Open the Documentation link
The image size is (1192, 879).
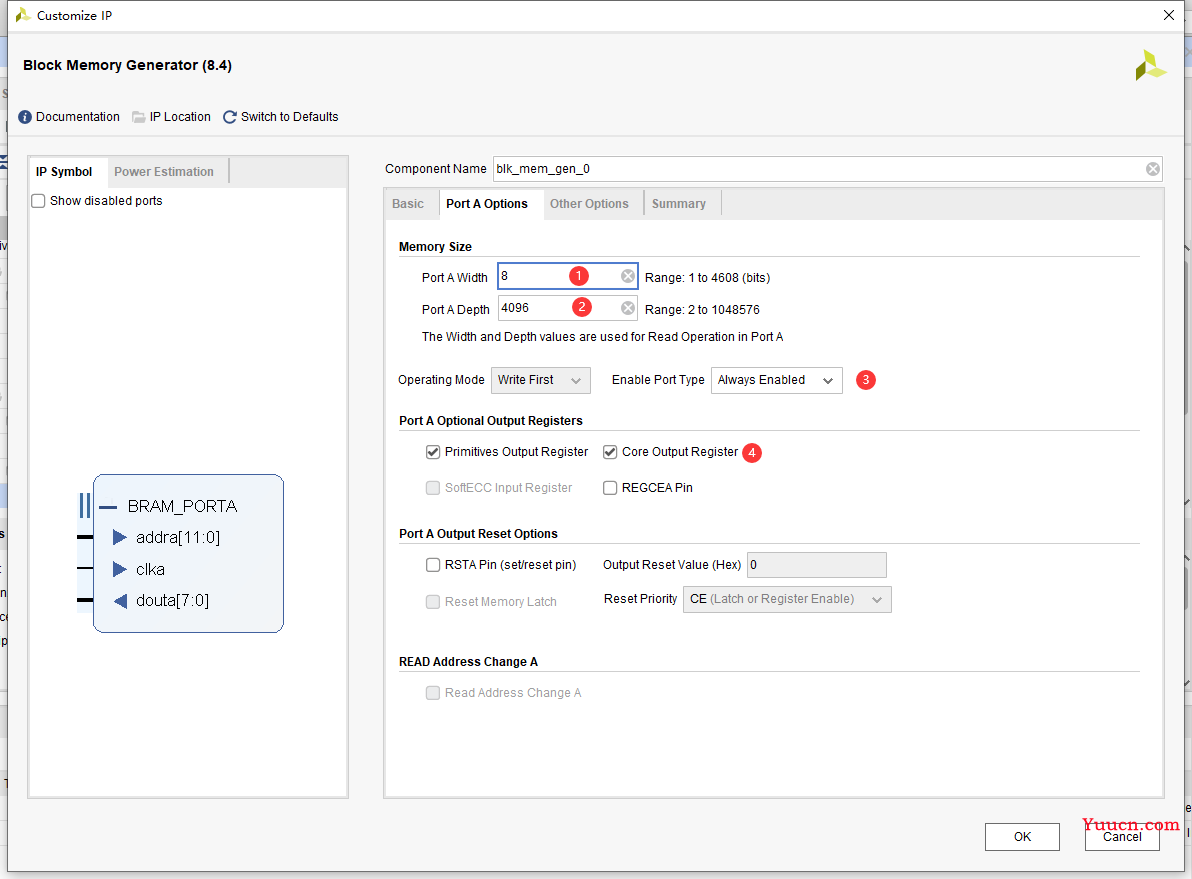pos(78,117)
